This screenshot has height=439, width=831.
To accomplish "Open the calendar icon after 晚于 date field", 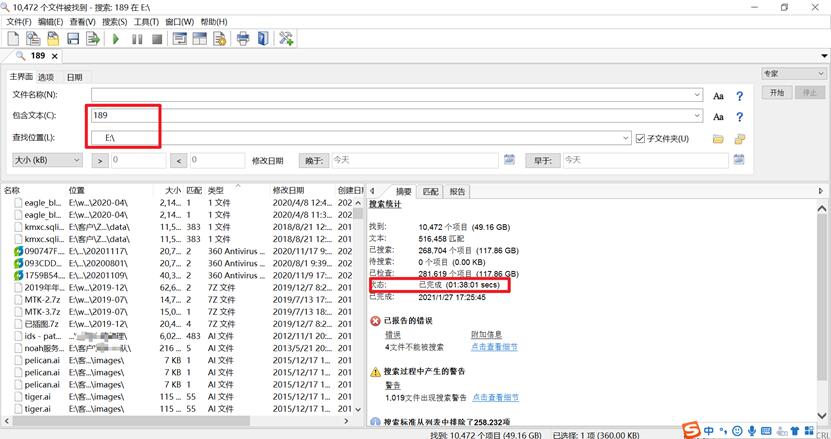I will coord(509,159).
